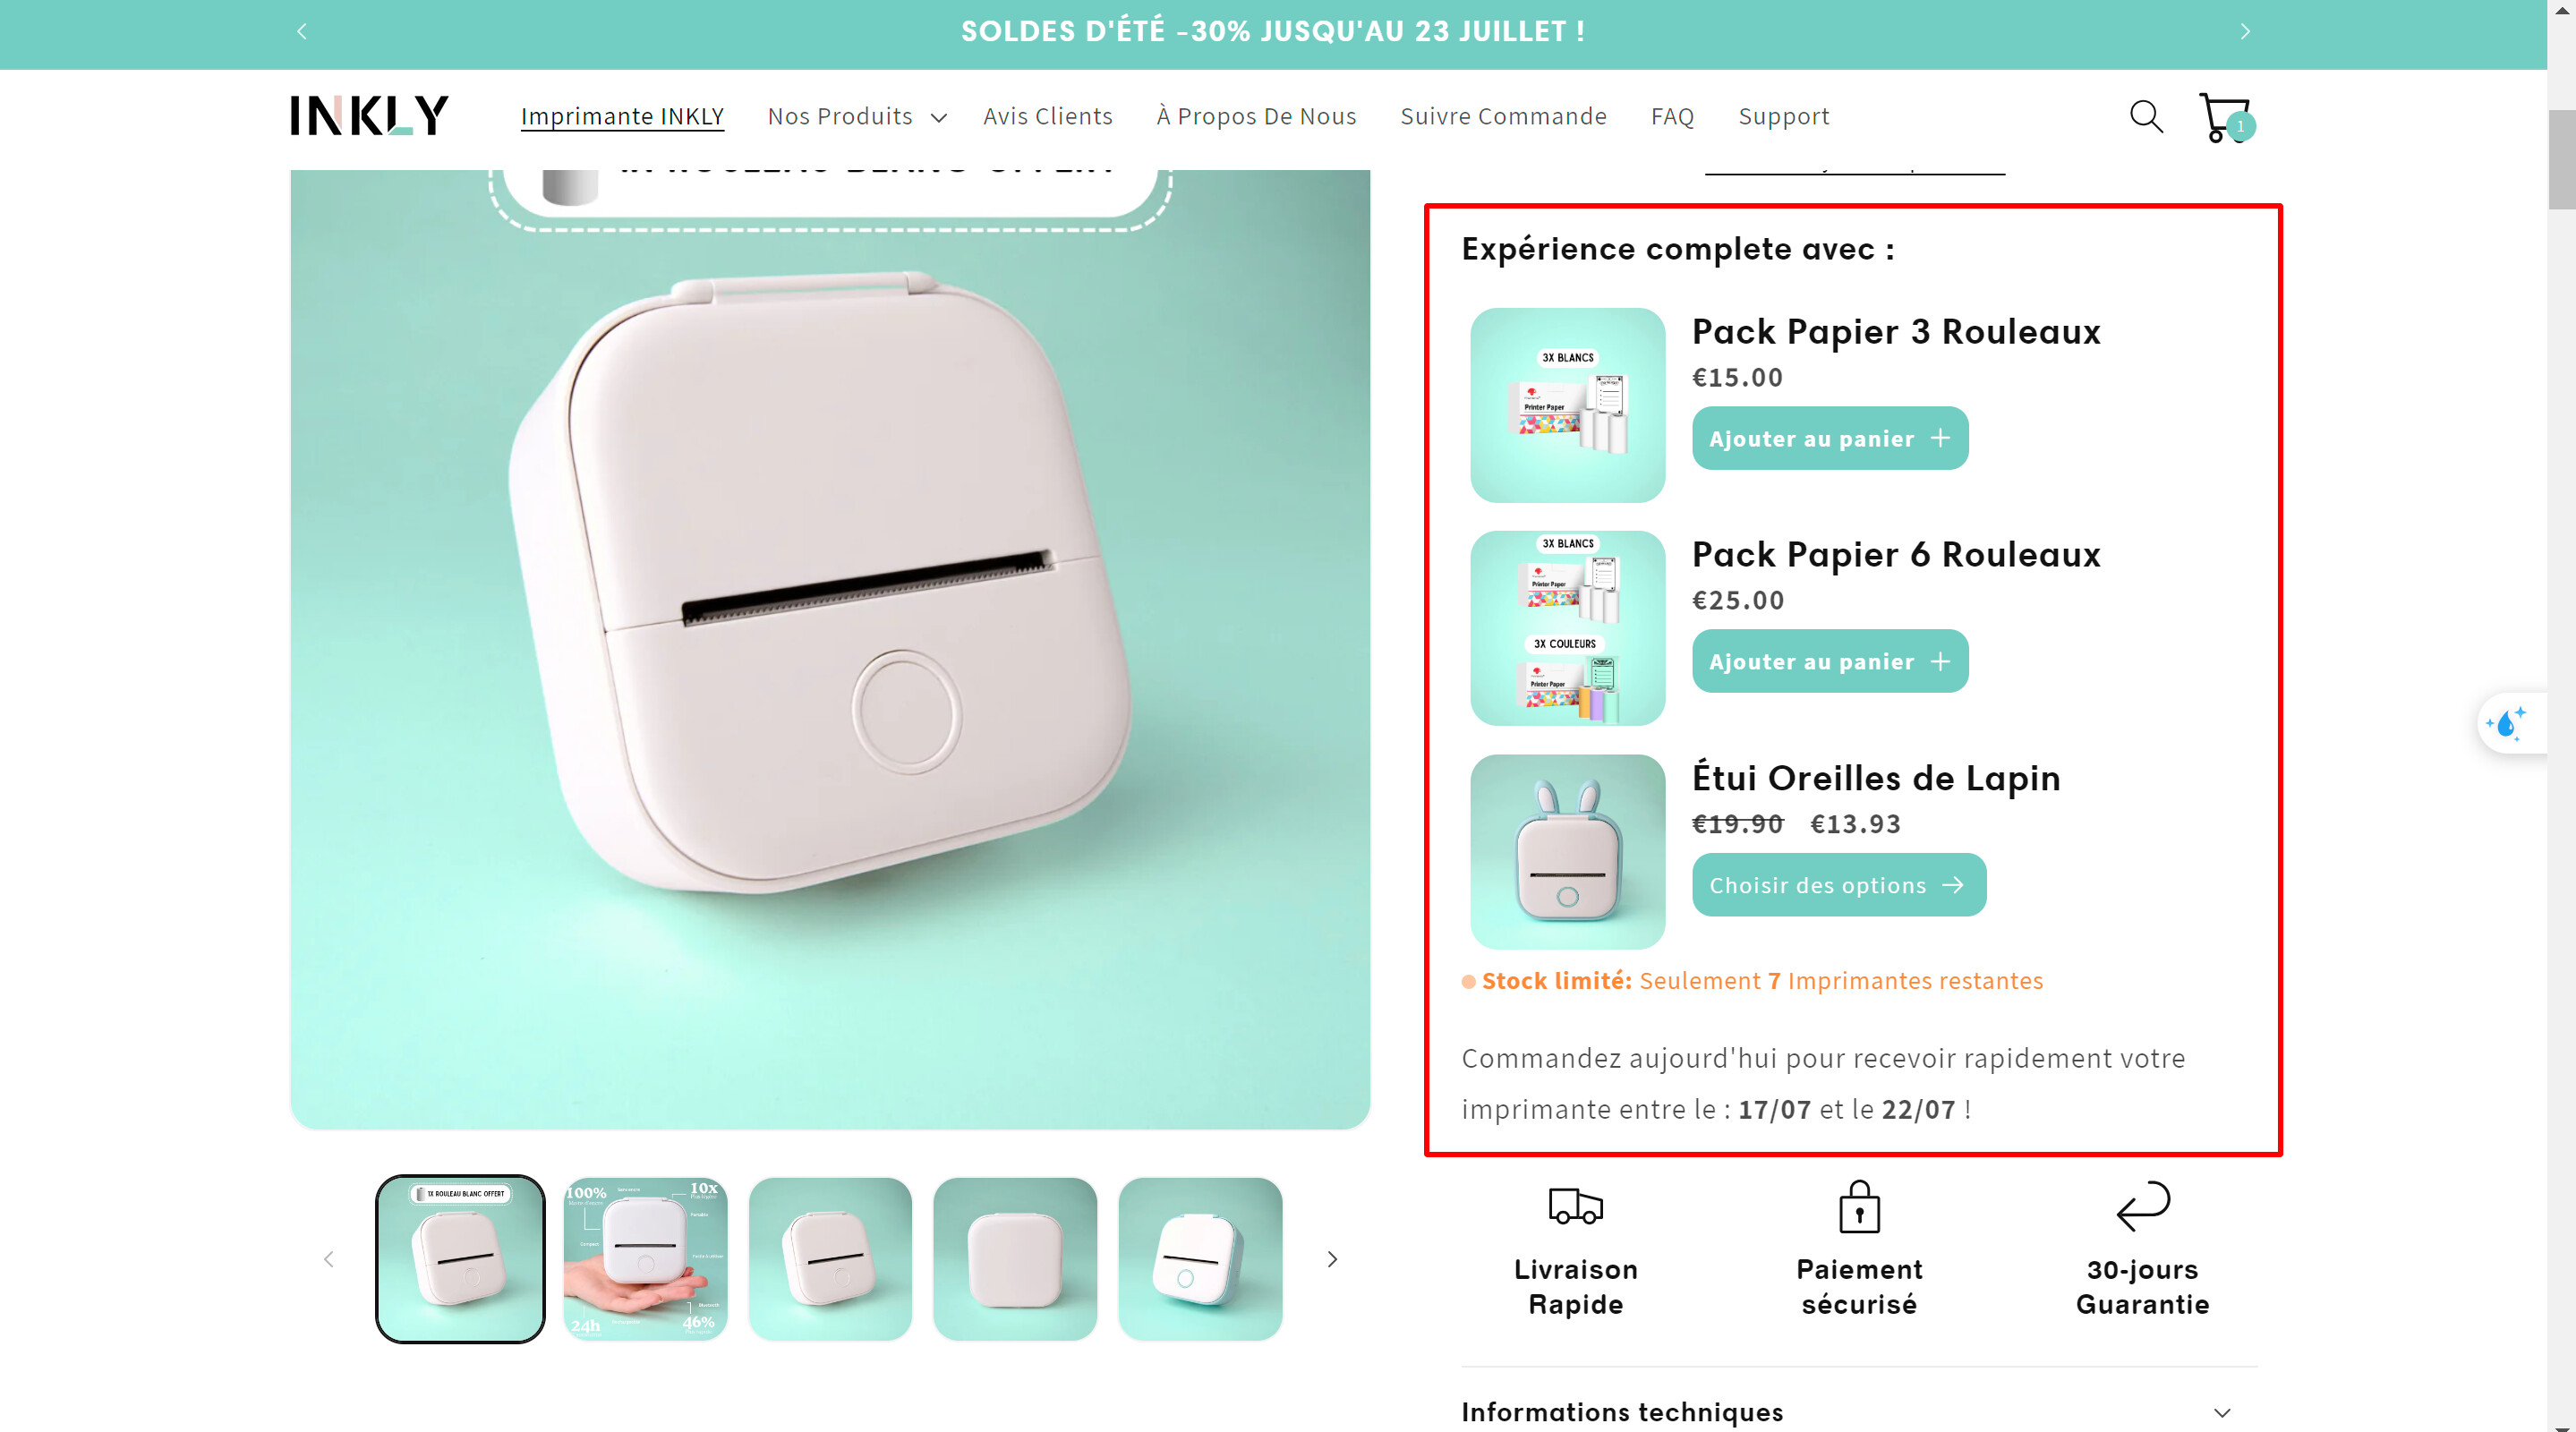
Task: Open Étui Oreilles de Lapin product image
Action: pos(1567,851)
